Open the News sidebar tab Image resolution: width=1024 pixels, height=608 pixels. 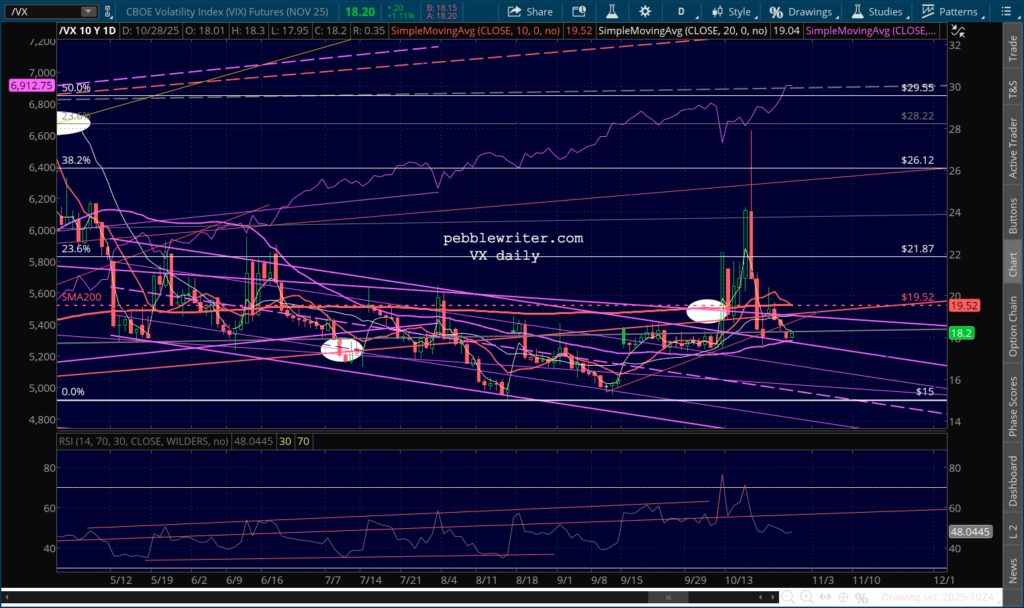click(1013, 570)
